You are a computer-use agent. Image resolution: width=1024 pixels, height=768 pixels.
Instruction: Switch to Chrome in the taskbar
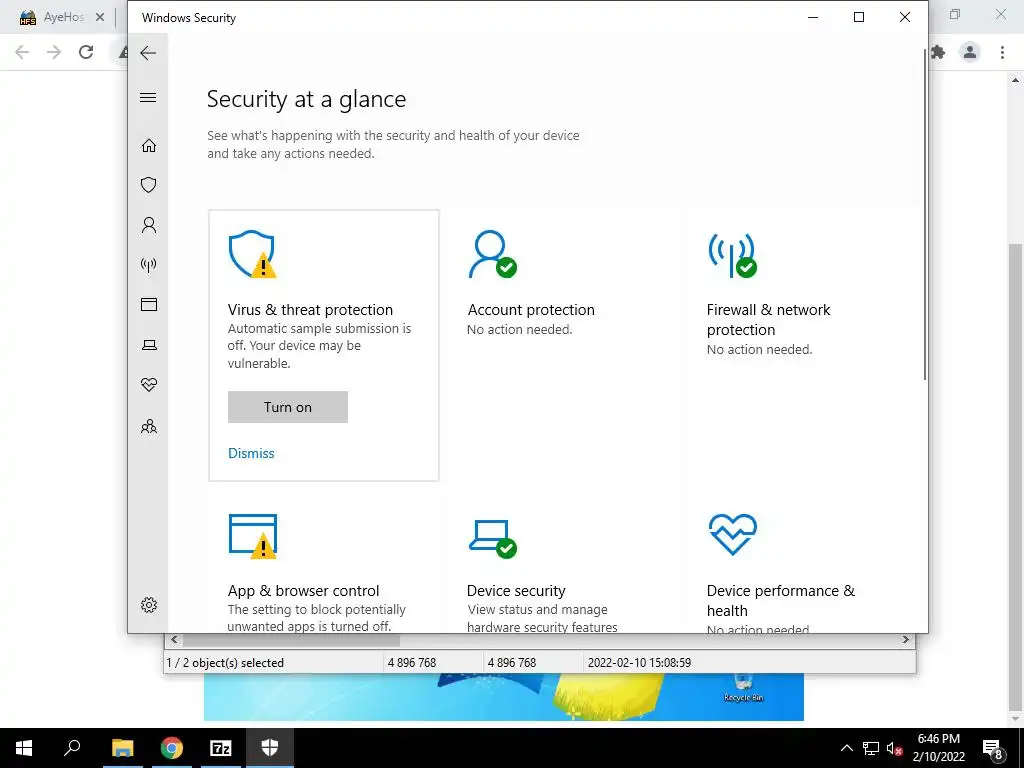click(172, 748)
